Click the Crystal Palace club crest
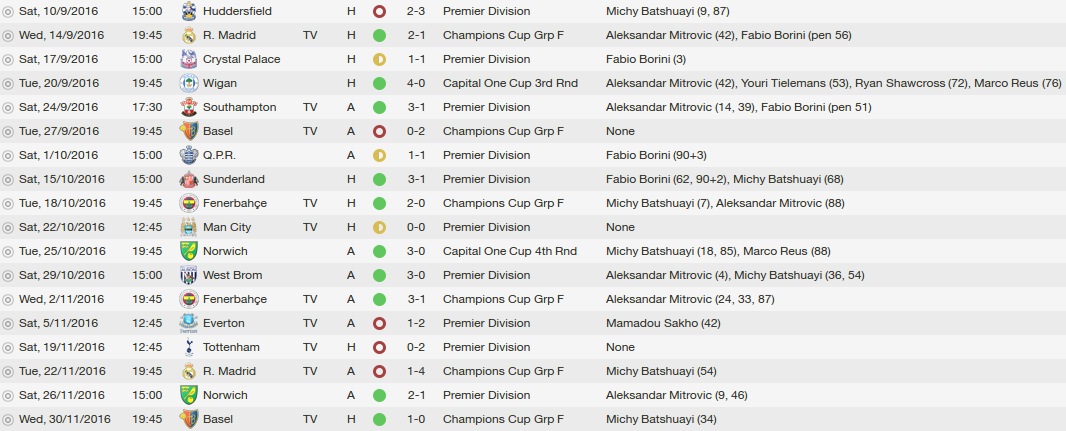Screen dimensions: 1066x431 coord(189,59)
